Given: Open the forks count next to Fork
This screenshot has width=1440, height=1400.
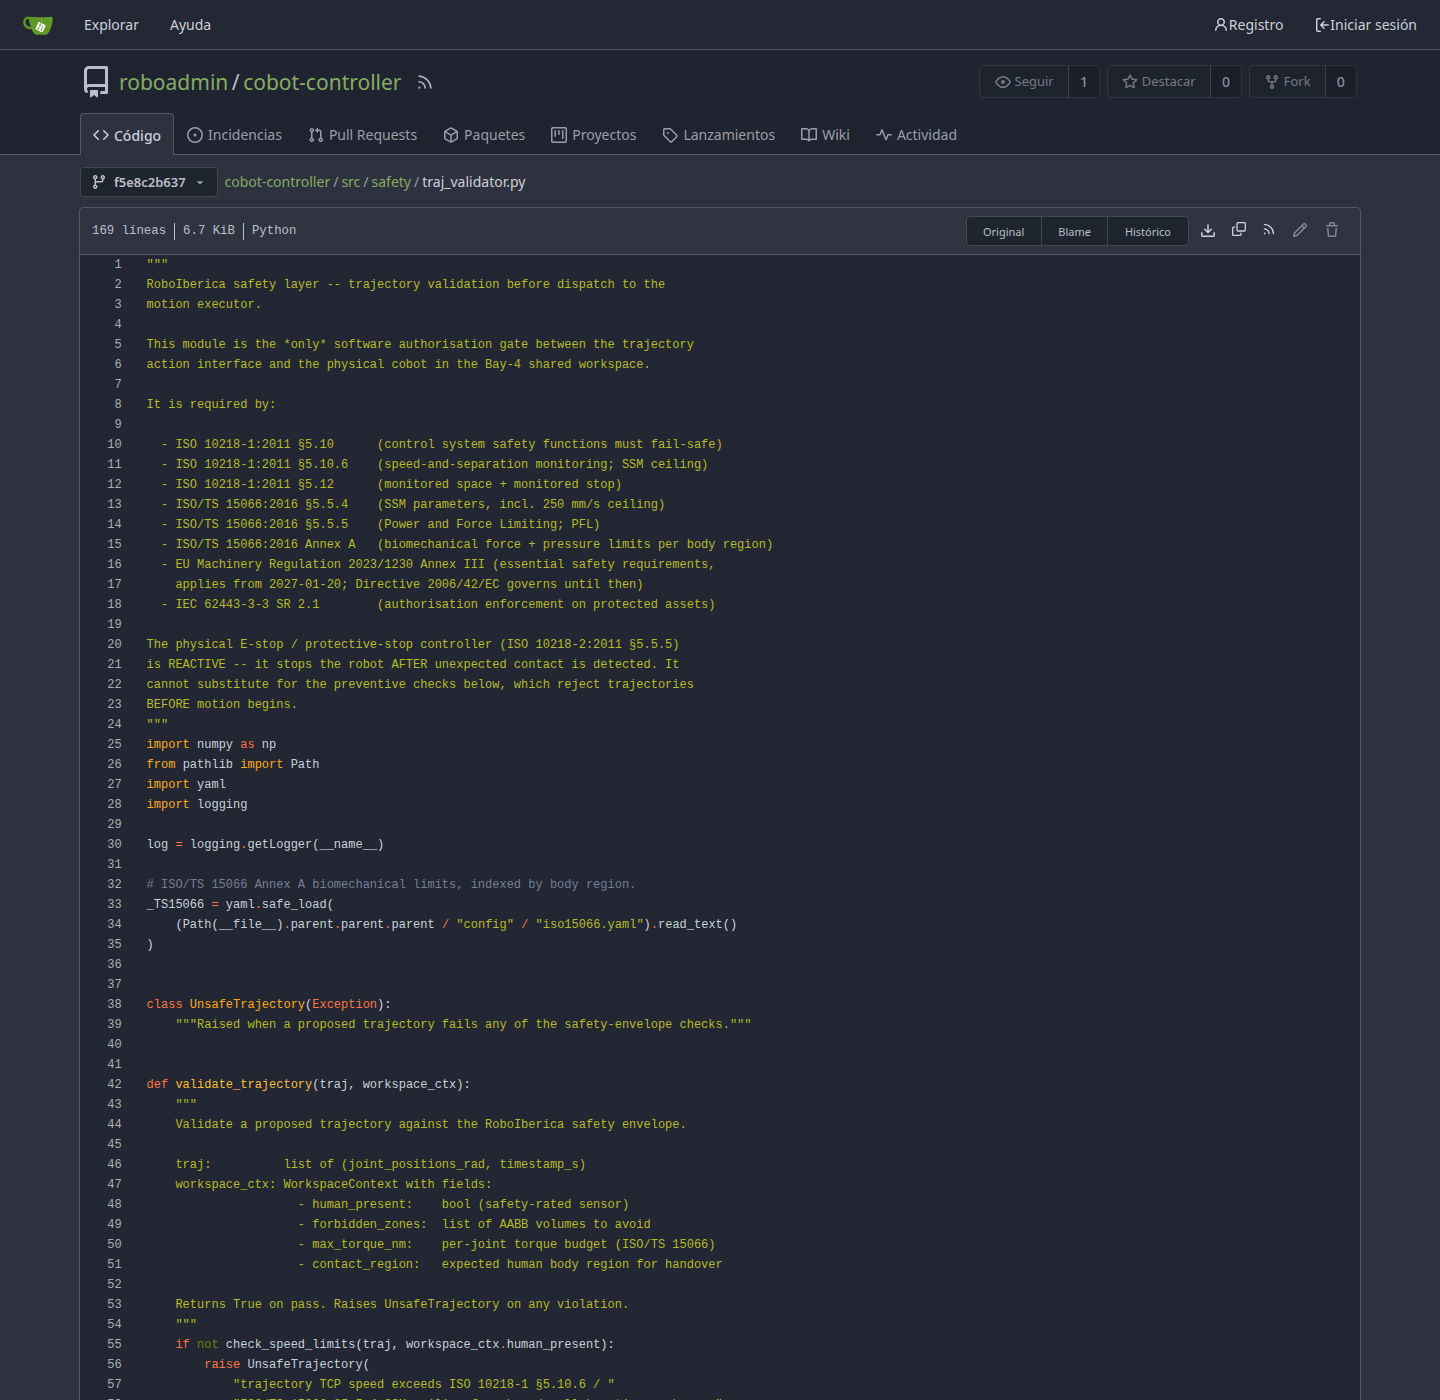Looking at the screenshot, I should click(1341, 82).
